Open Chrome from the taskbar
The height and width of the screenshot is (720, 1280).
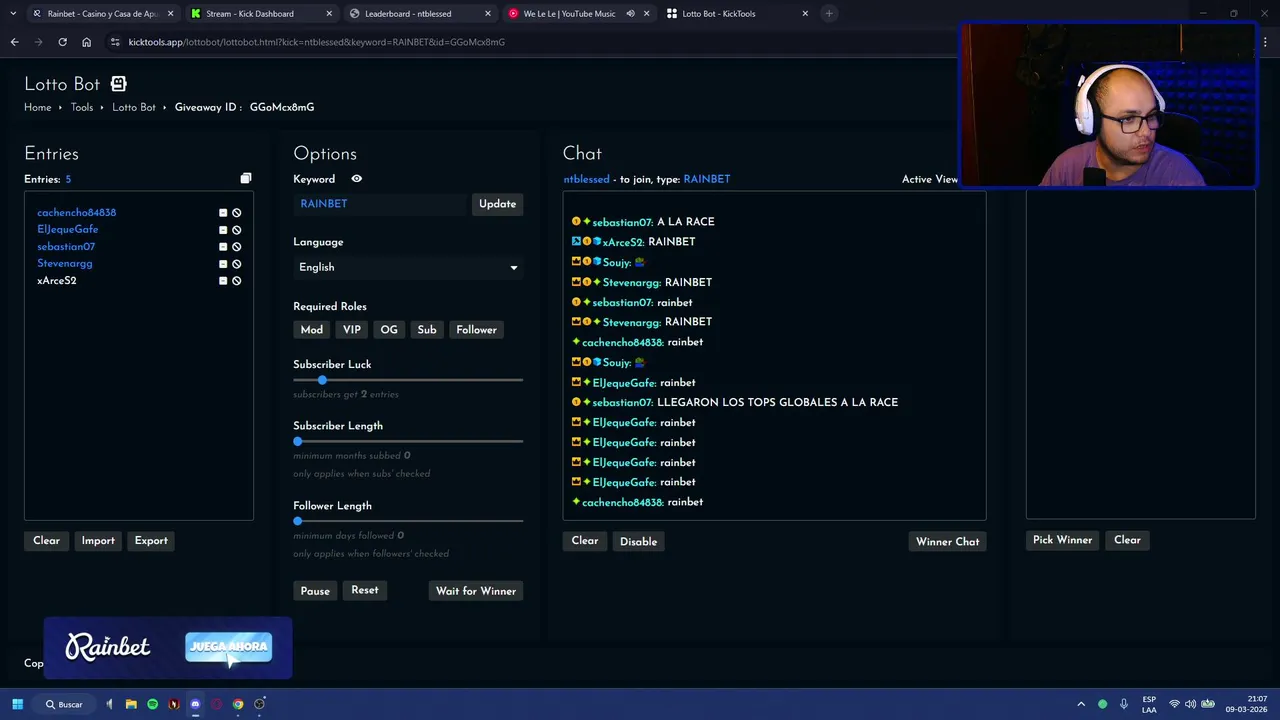click(x=238, y=704)
